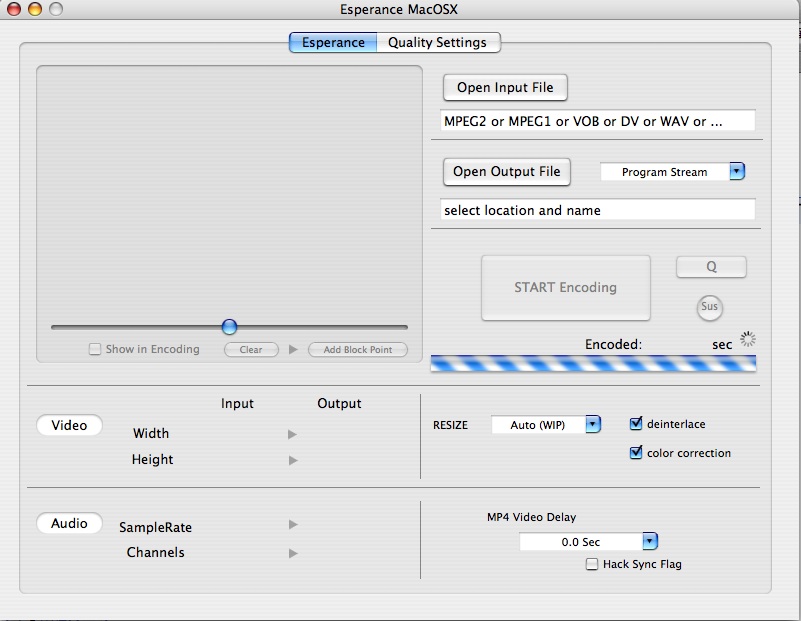Viewport: 801px width, 621px height.
Task: Click the arrow icon in SampleRate row
Action: point(293,524)
